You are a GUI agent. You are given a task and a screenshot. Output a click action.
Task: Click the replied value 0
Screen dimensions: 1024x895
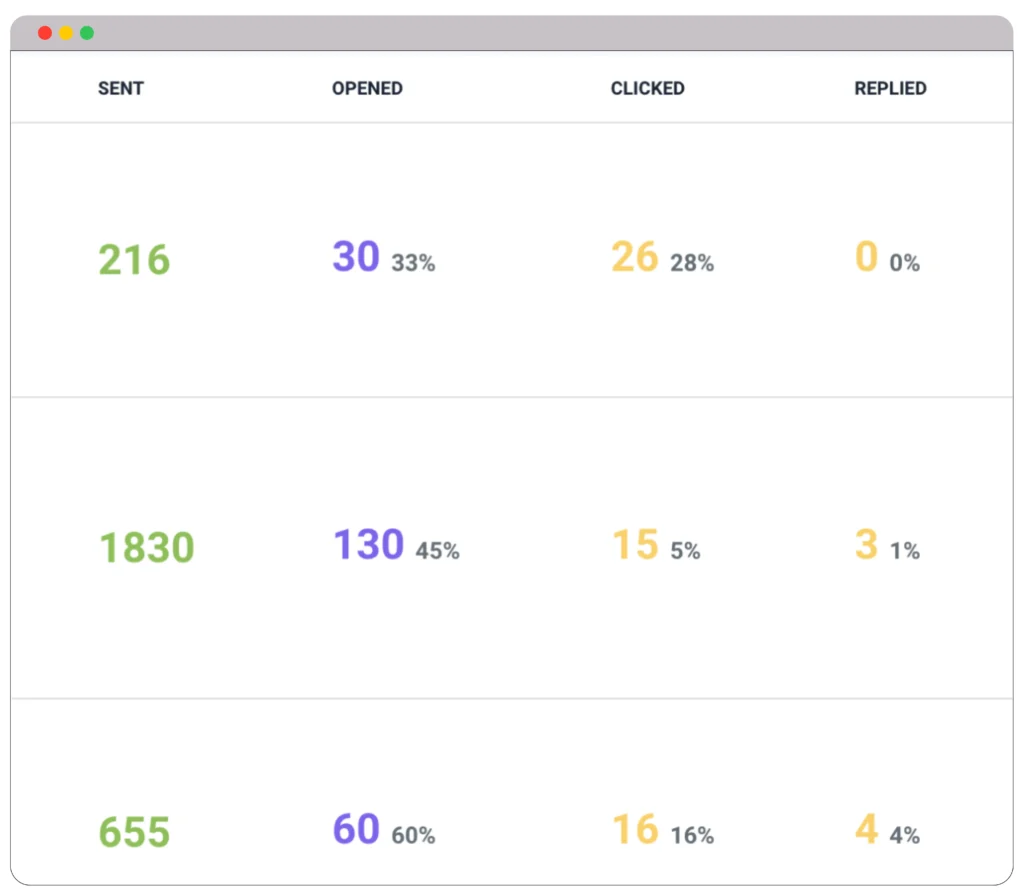pyautogui.click(x=866, y=256)
